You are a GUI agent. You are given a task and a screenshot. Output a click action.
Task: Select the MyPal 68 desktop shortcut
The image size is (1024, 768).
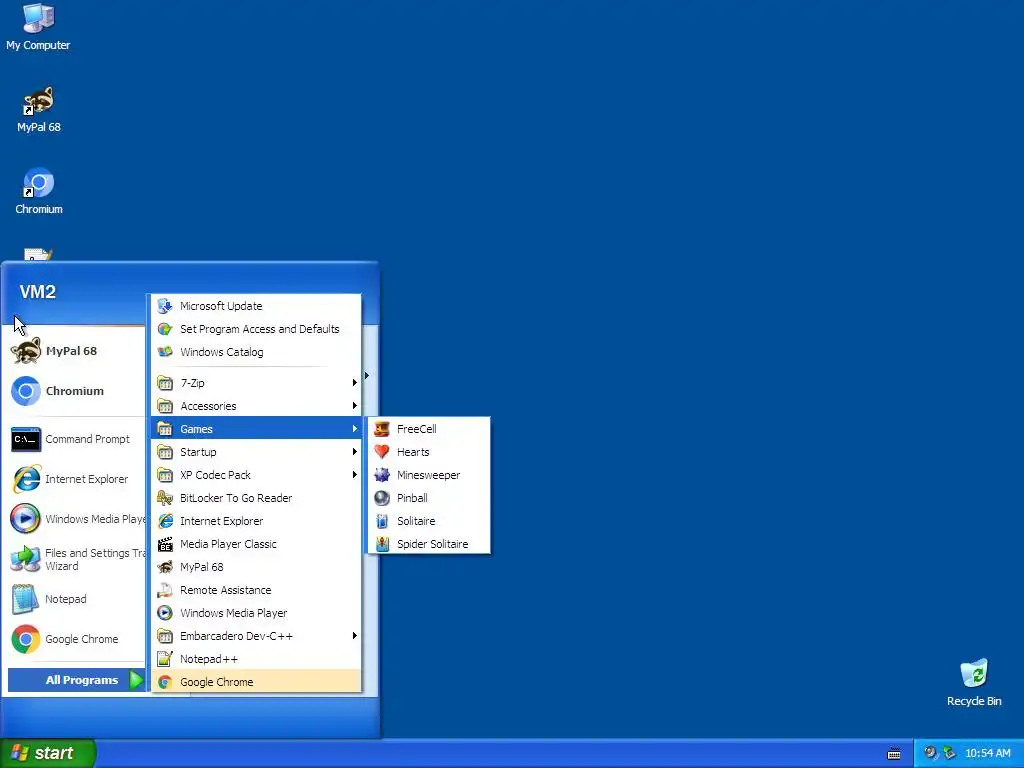[x=39, y=110]
